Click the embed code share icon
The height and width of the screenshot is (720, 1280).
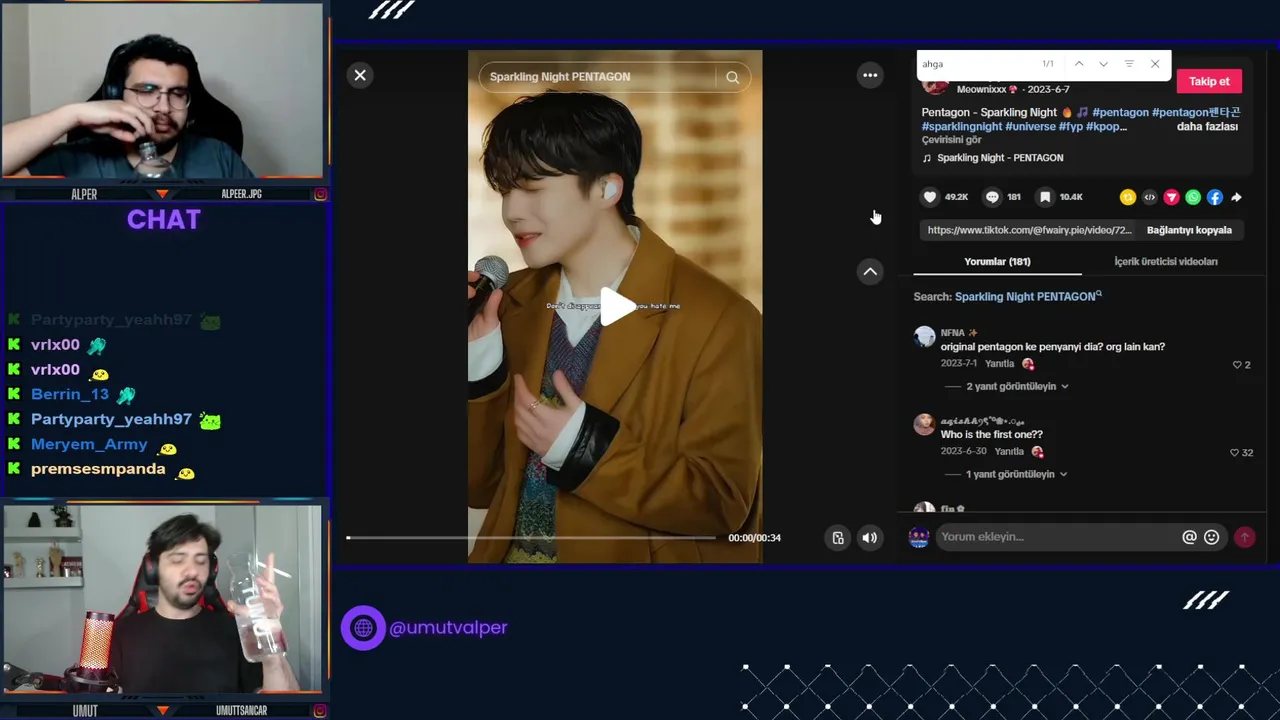pos(1149,197)
